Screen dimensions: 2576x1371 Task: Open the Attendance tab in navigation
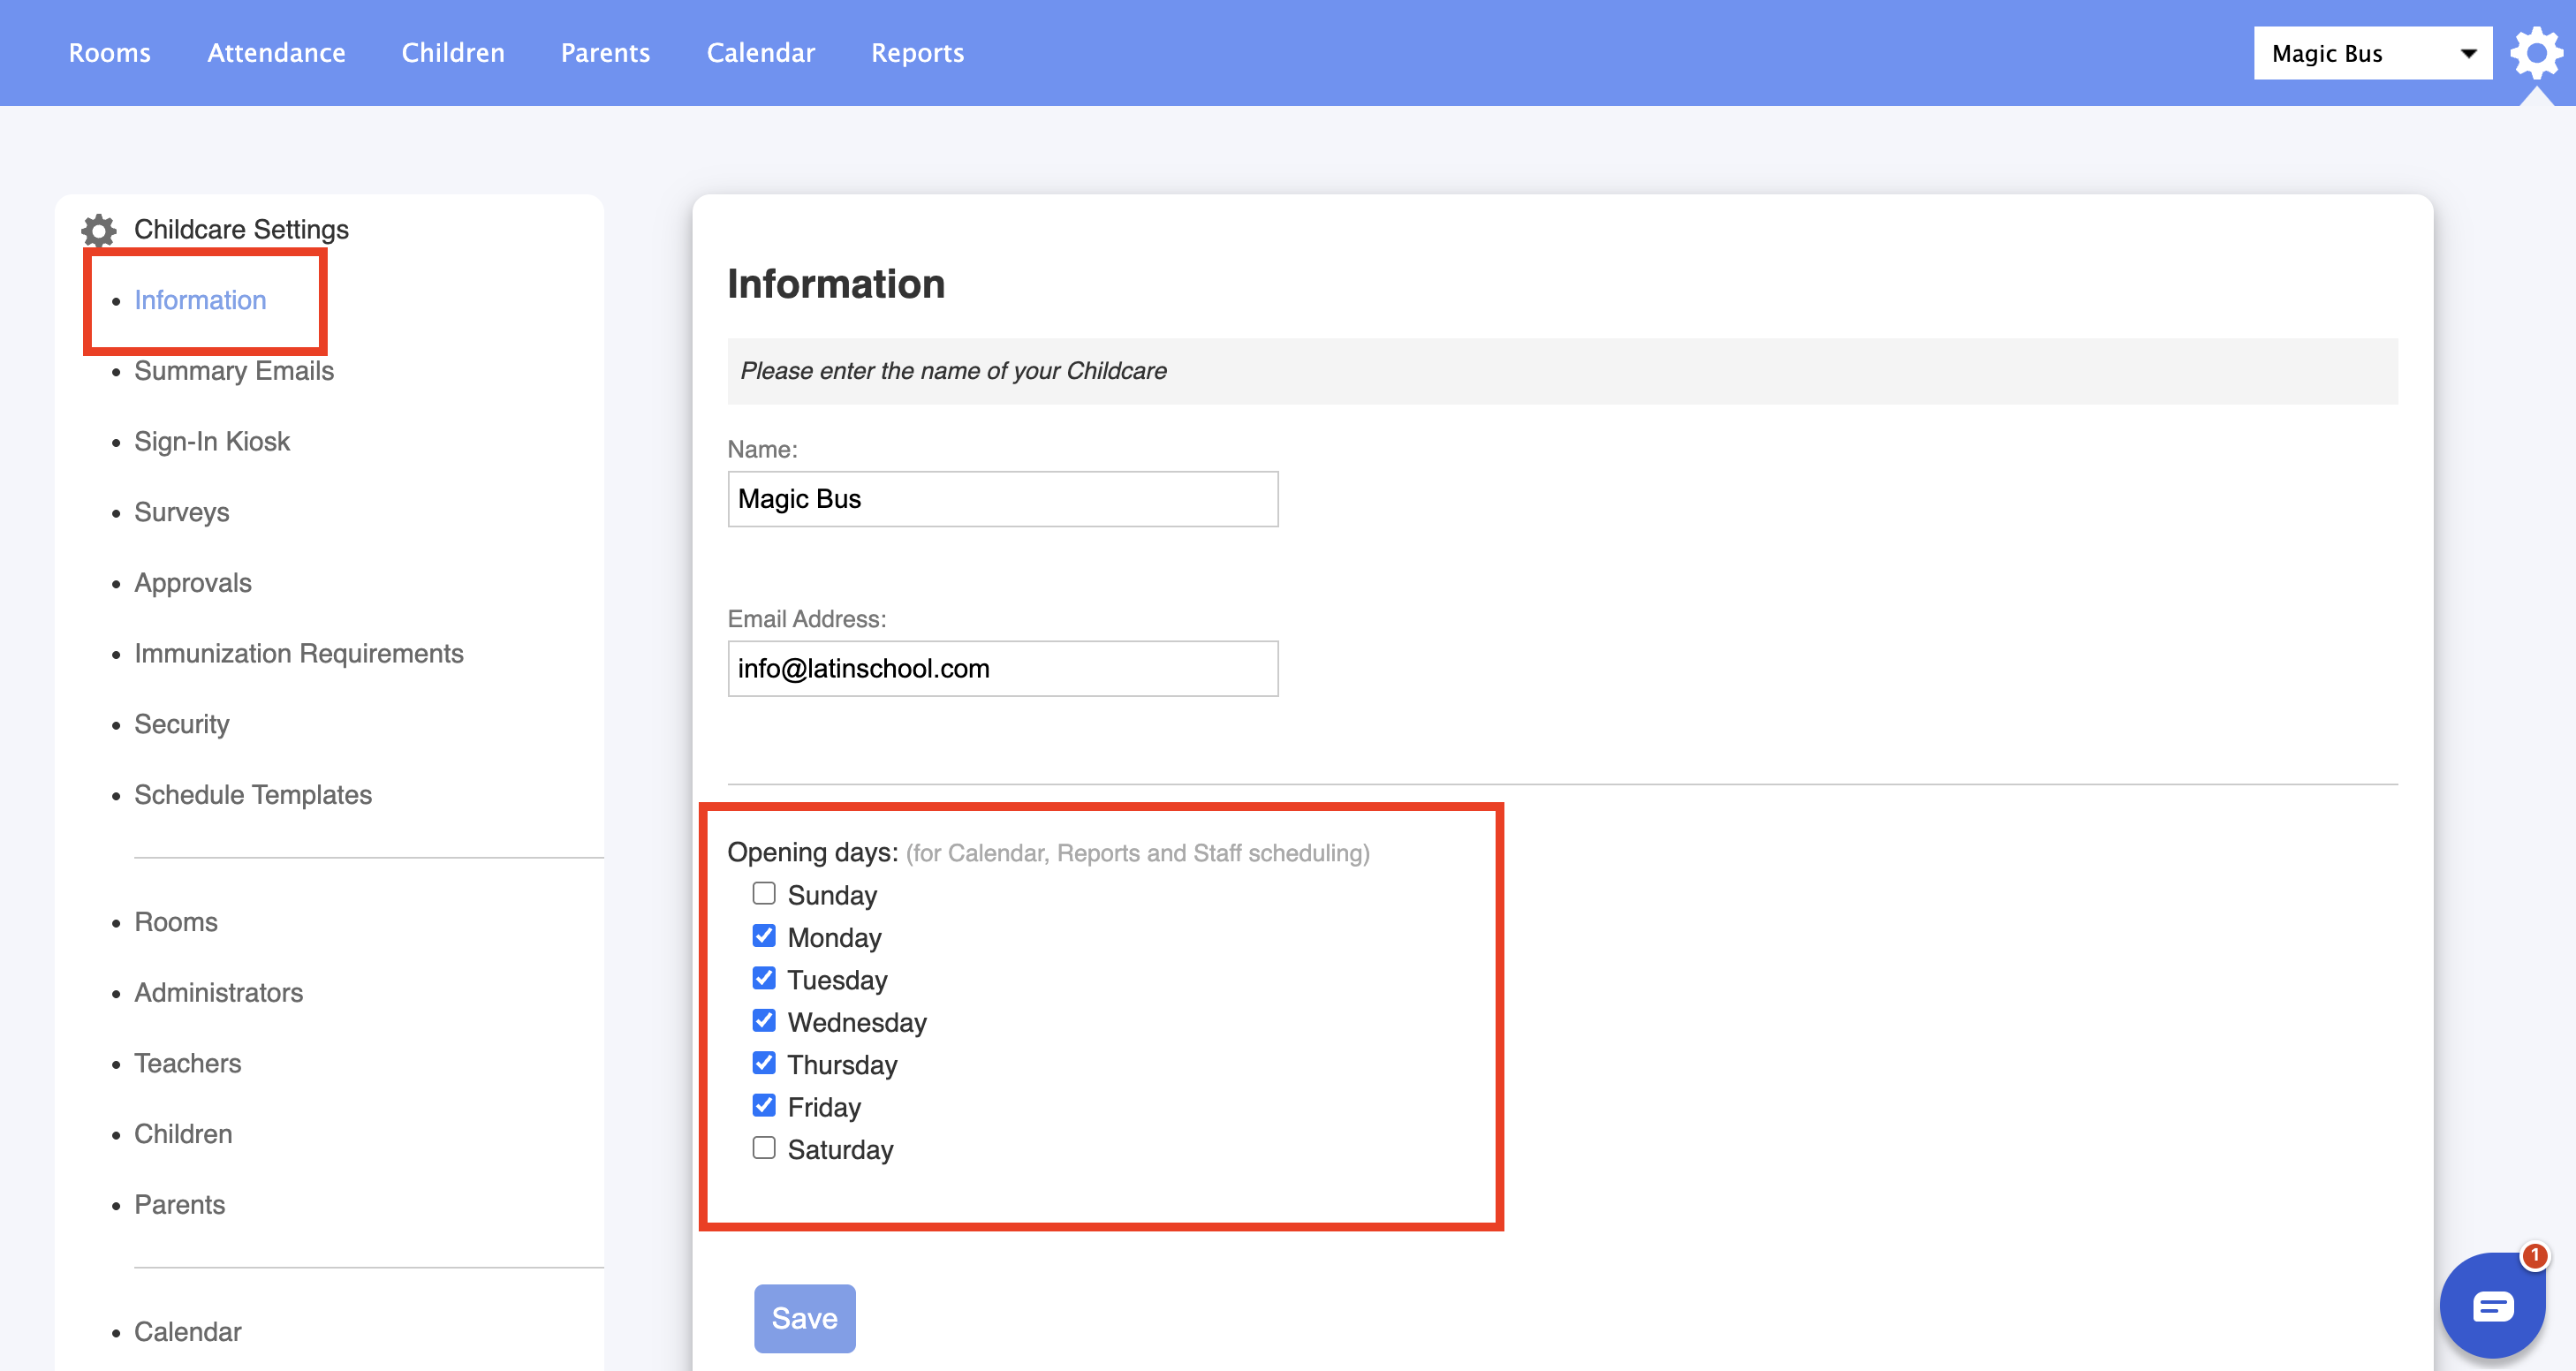coord(276,53)
